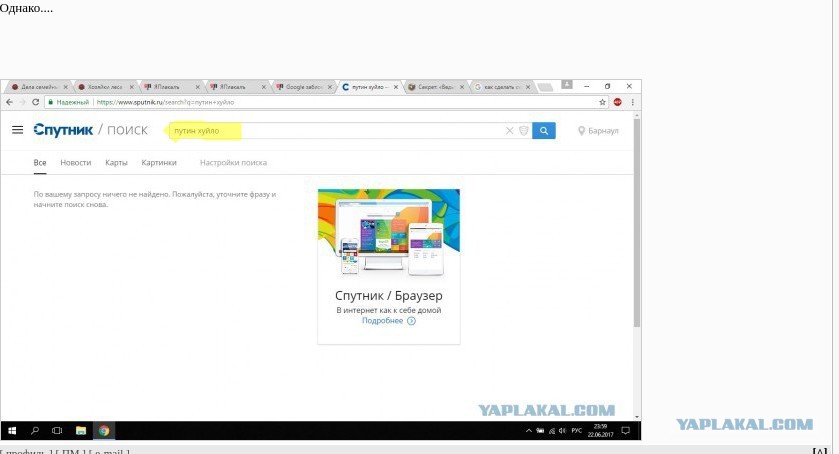Click the browser address bar URL

point(165,102)
